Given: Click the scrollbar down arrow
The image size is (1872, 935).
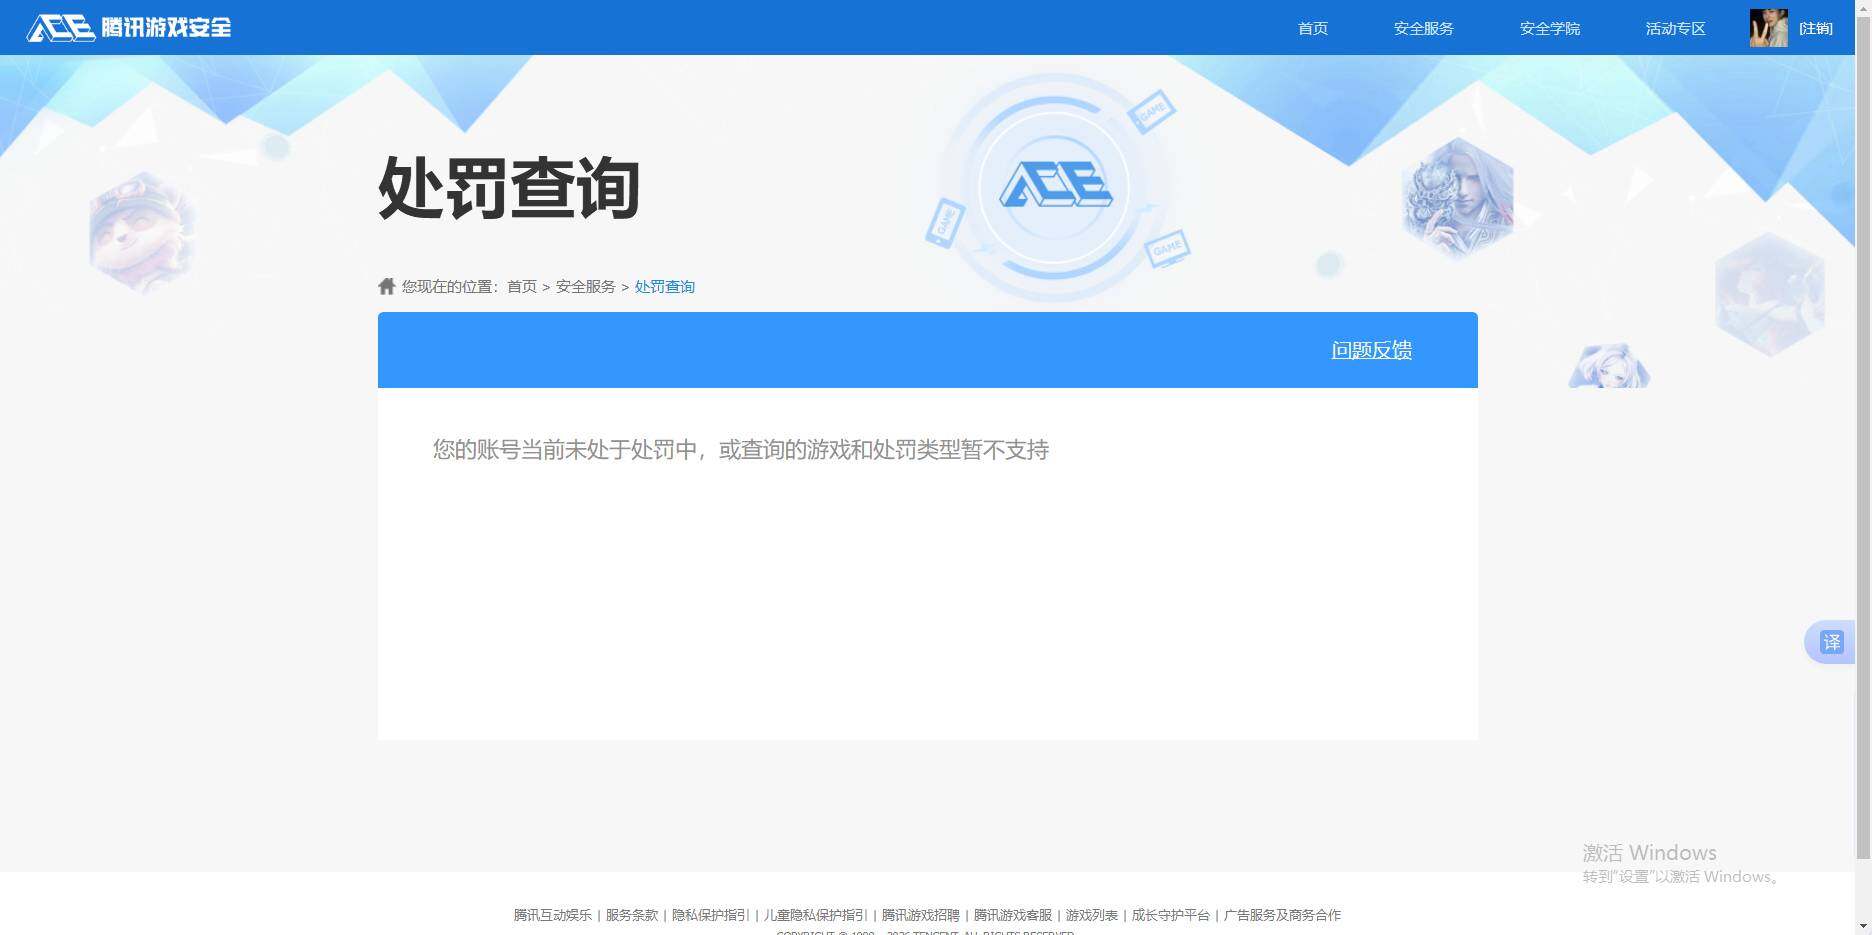Looking at the screenshot, I should tap(1864, 927).
